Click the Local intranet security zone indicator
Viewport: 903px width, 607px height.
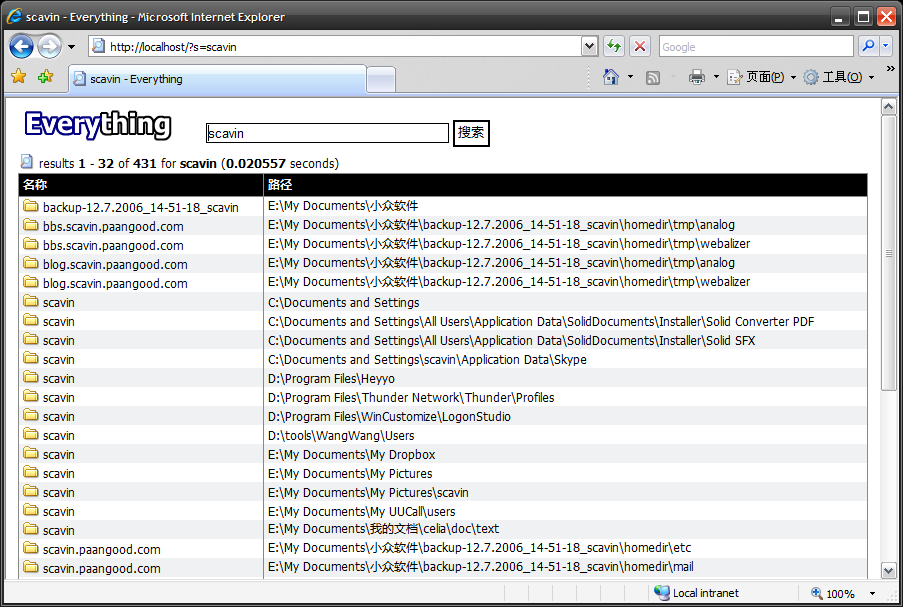click(x=696, y=593)
